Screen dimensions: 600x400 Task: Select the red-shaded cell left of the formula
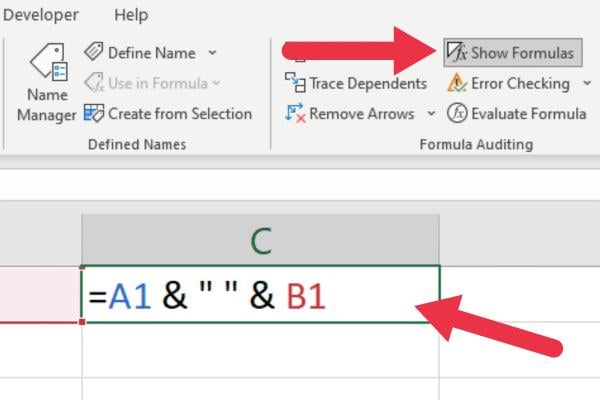tap(40, 295)
